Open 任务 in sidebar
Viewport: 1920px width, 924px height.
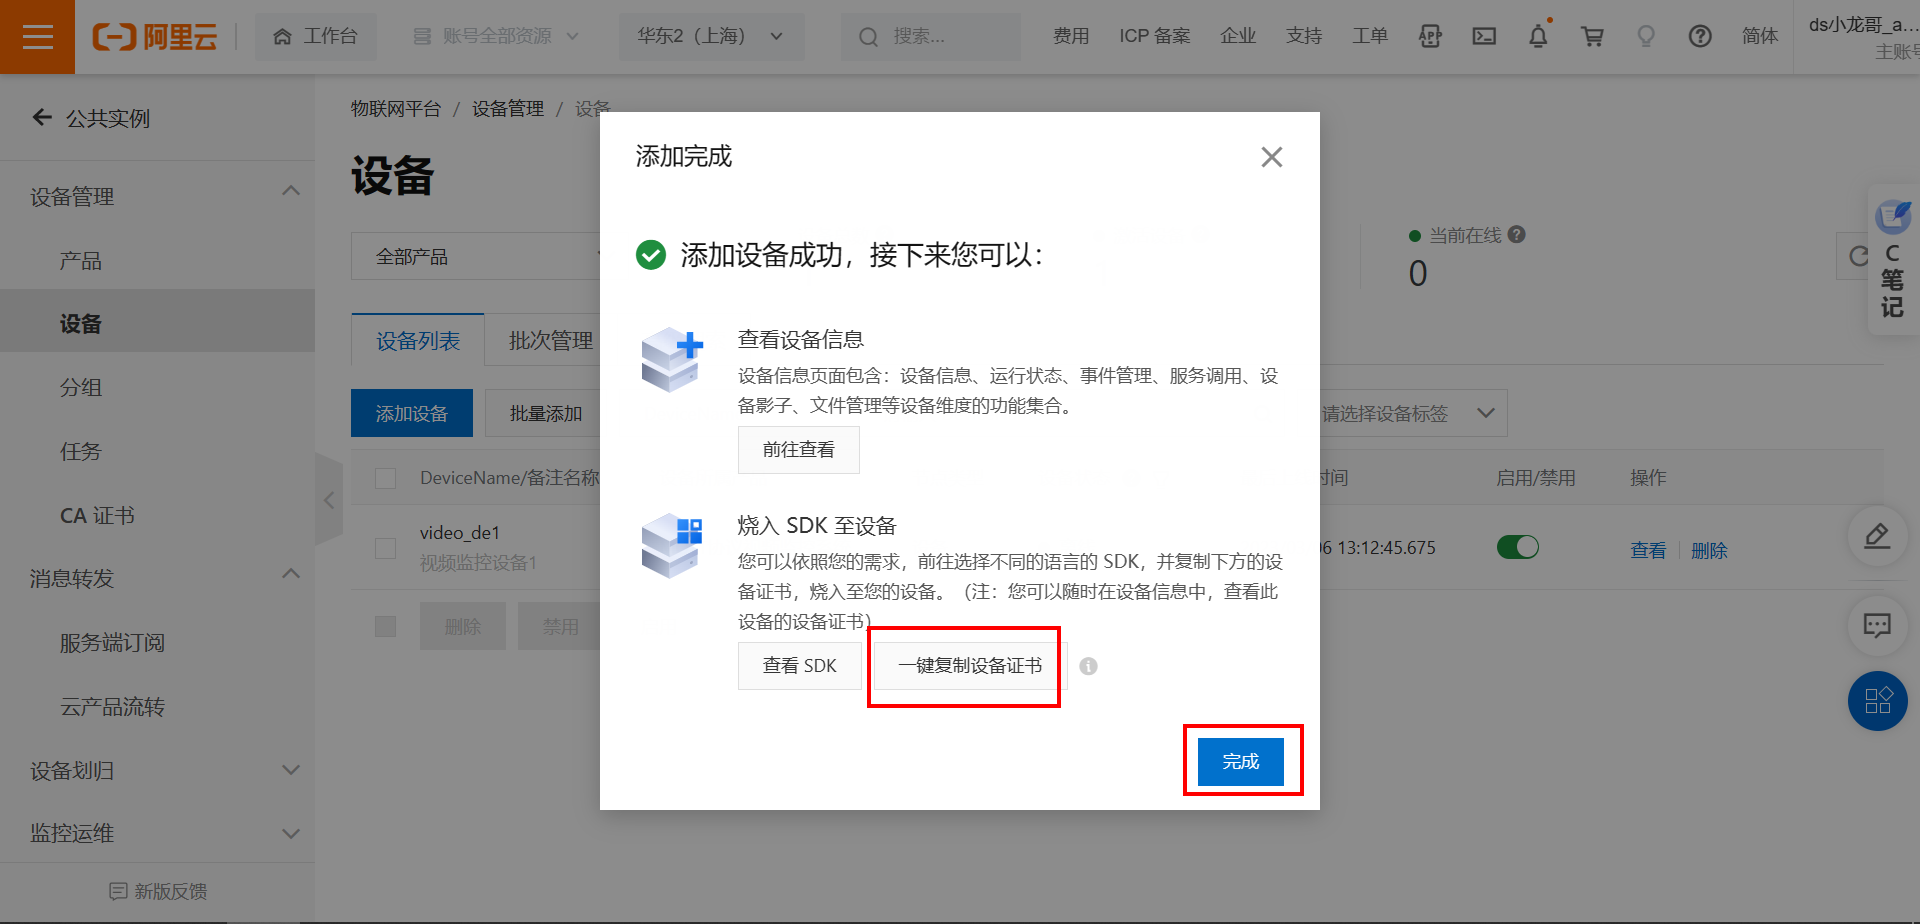[x=81, y=452]
